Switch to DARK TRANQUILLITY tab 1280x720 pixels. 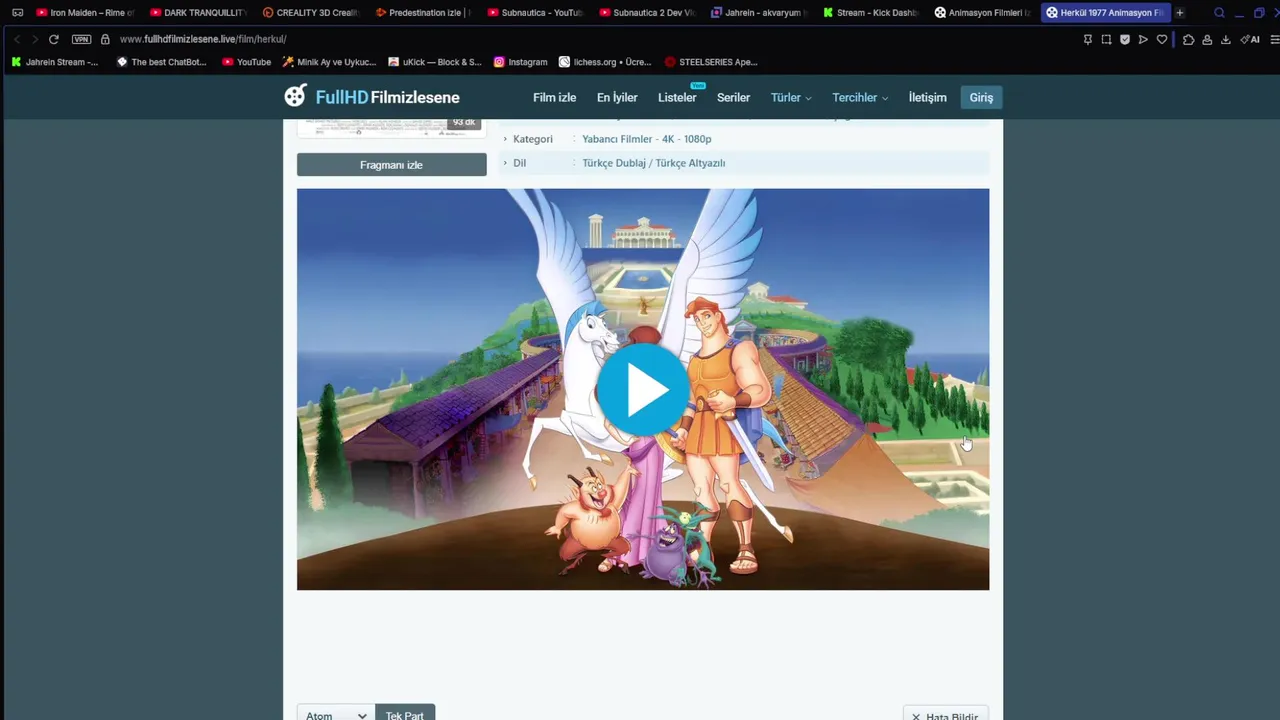pos(198,13)
